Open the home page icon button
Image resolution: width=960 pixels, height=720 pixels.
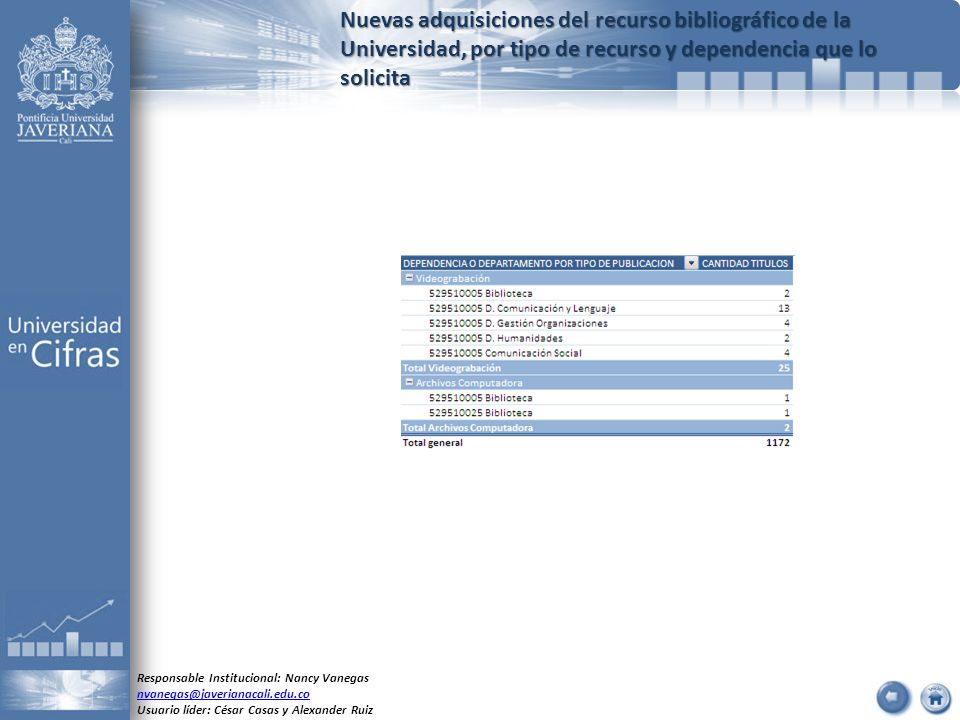936,698
